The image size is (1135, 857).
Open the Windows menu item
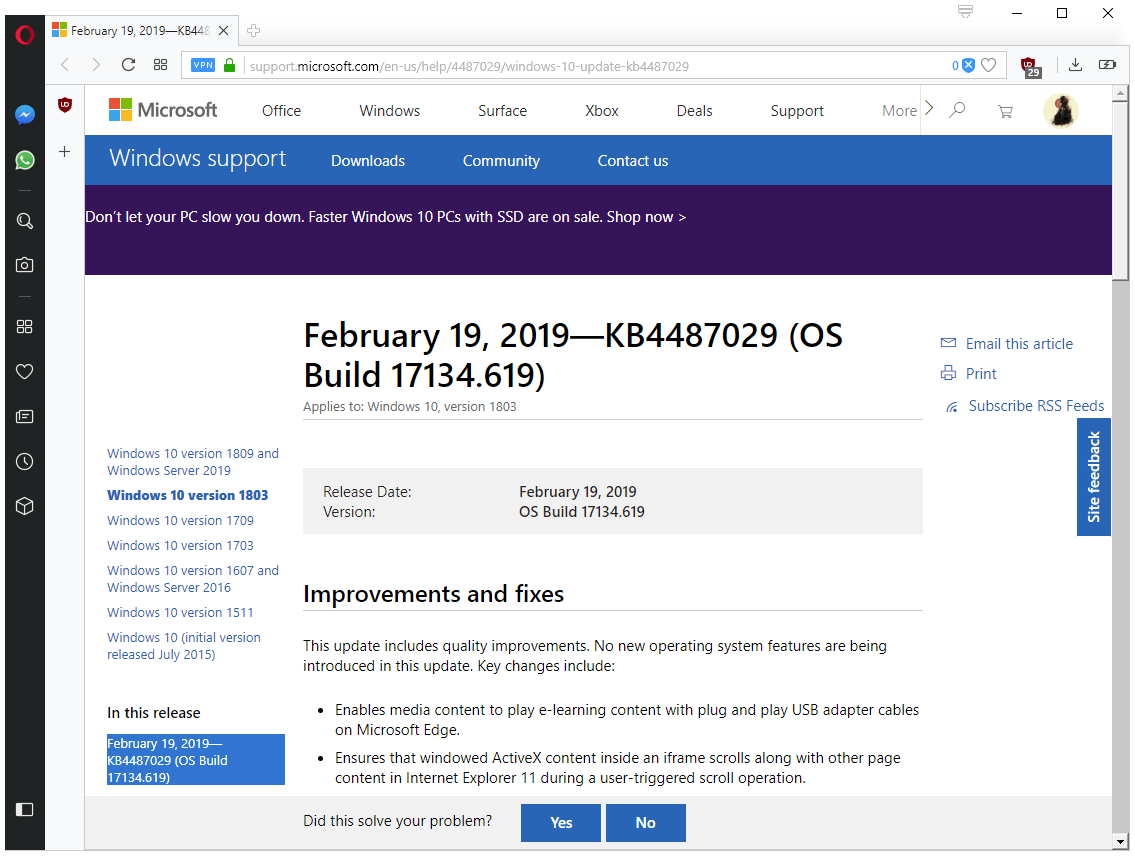pos(389,111)
